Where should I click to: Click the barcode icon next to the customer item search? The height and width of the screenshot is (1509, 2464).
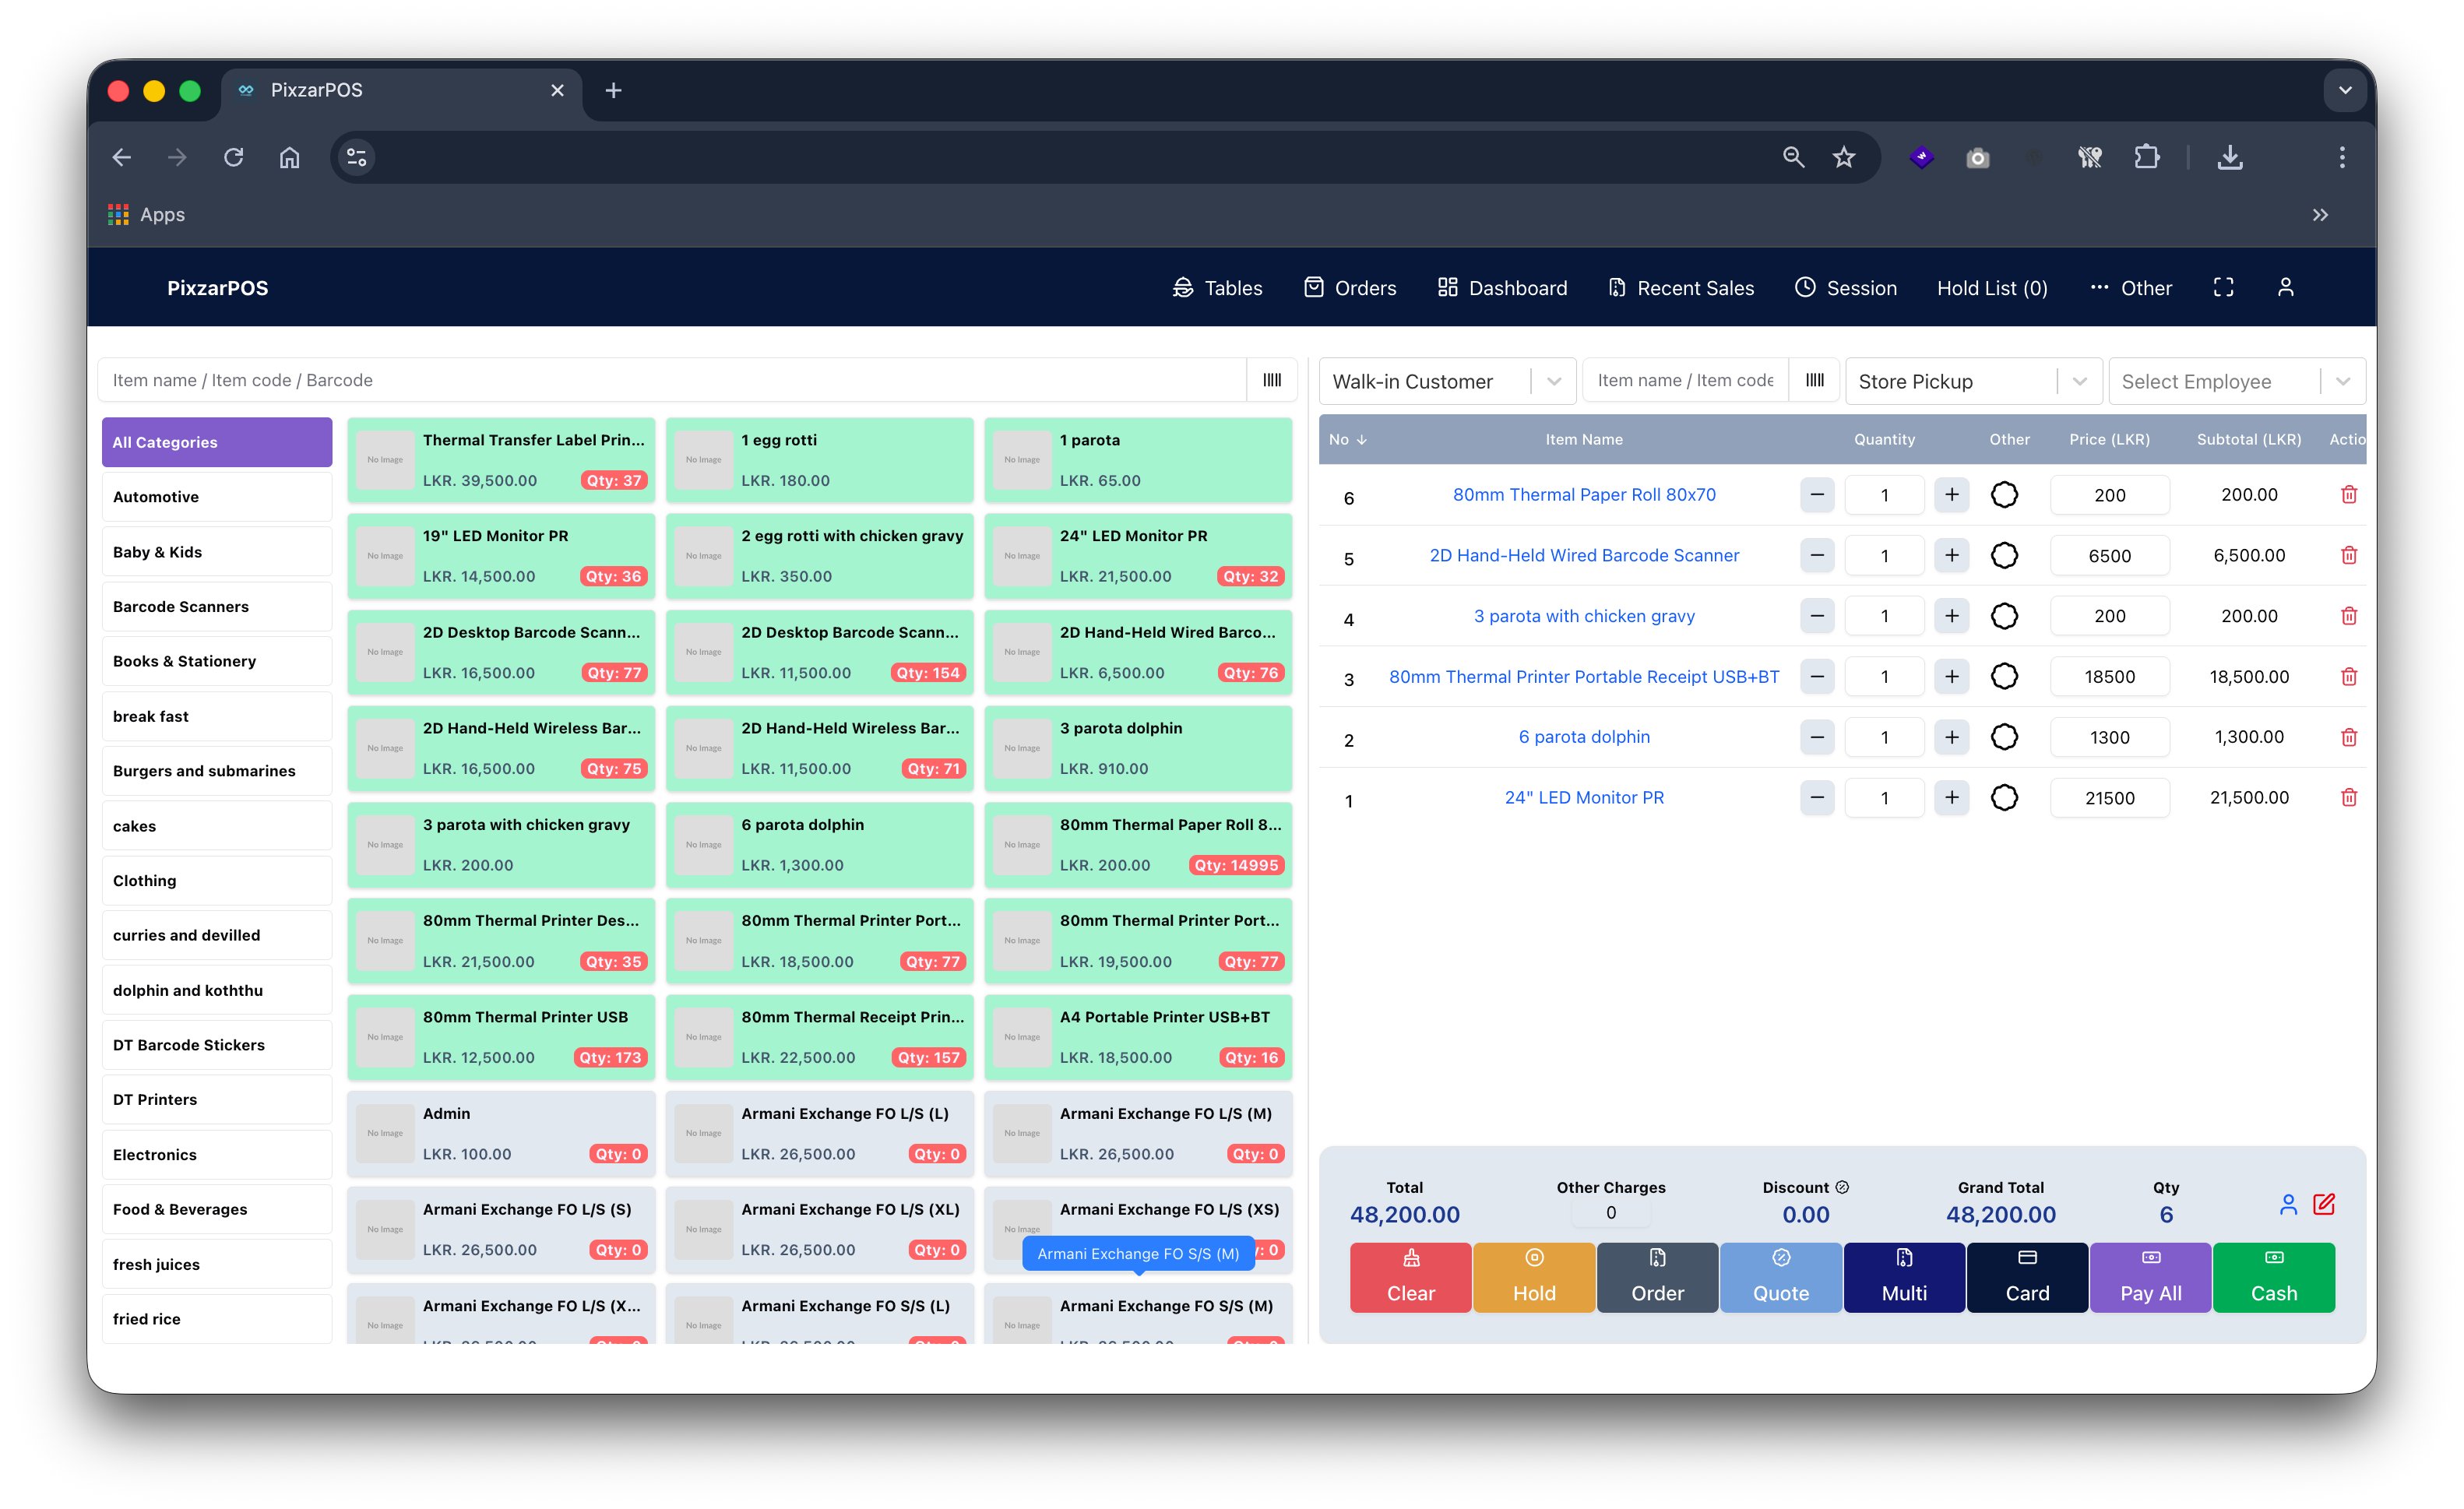click(1814, 380)
